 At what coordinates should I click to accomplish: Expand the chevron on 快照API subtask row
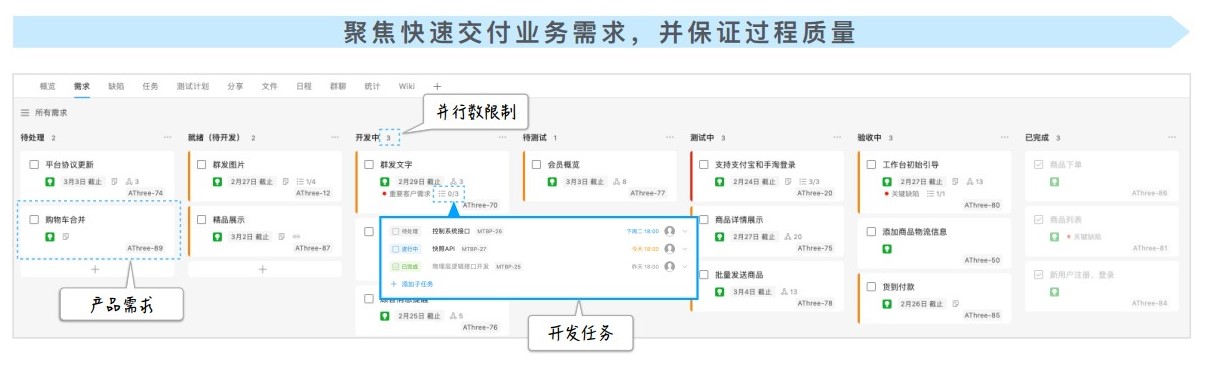684,248
